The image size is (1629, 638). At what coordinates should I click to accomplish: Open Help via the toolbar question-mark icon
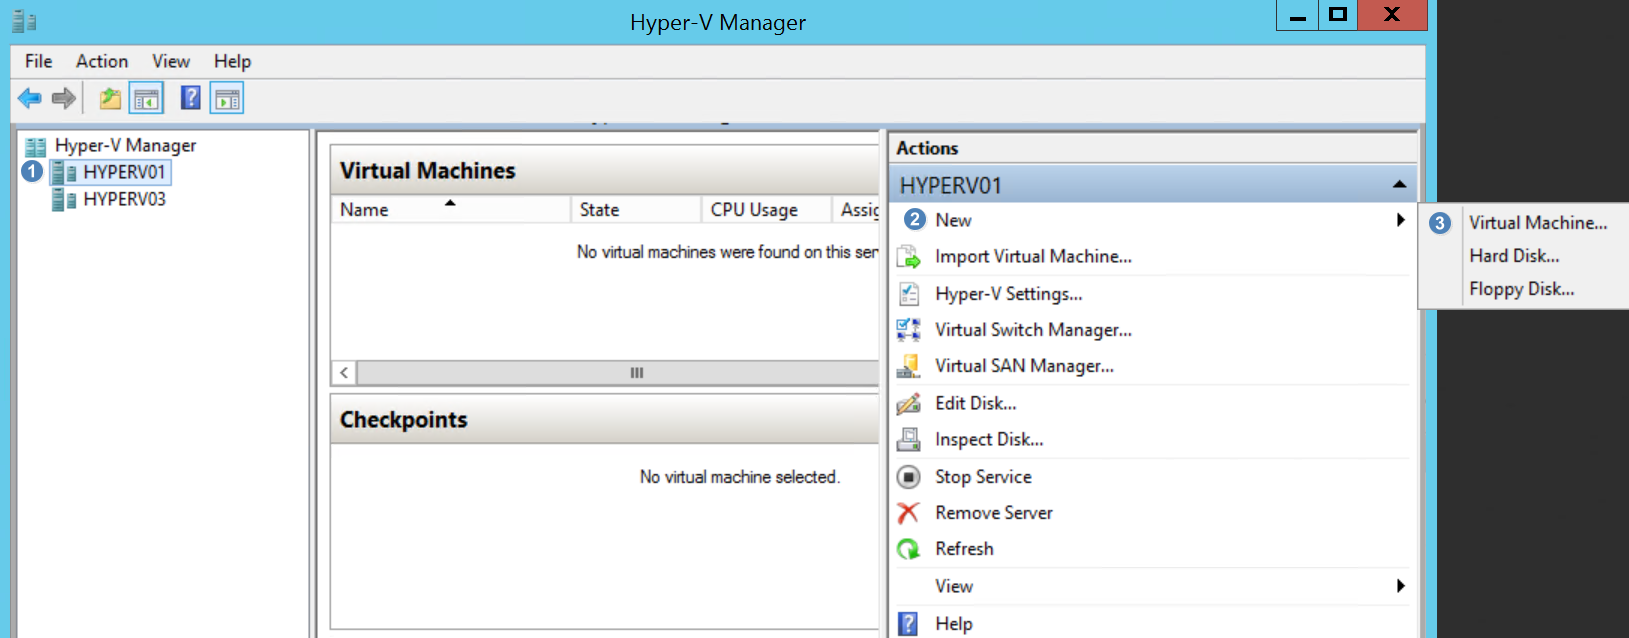(190, 98)
